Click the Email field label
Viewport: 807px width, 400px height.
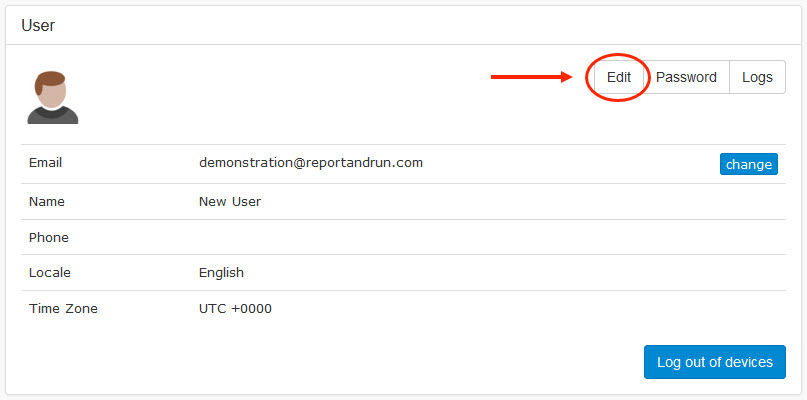point(46,162)
